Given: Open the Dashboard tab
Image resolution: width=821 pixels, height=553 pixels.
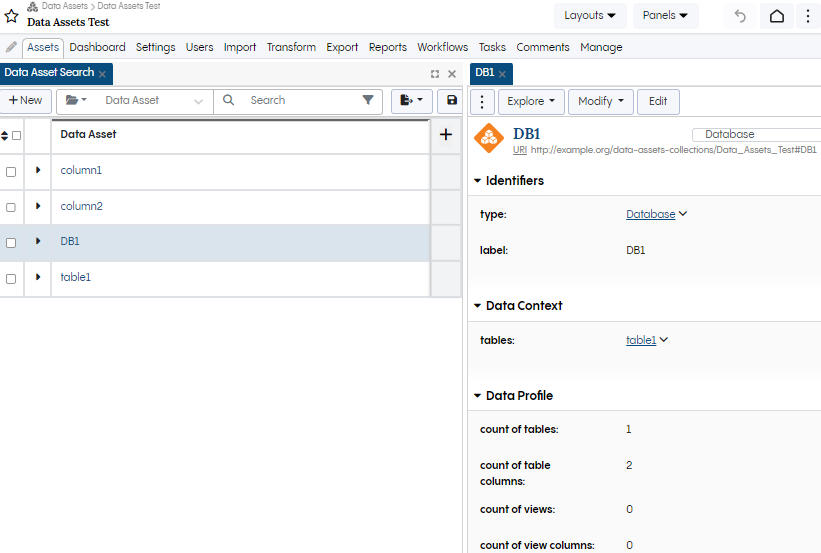Looking at the screenshot, I should [x=97, y=47].
